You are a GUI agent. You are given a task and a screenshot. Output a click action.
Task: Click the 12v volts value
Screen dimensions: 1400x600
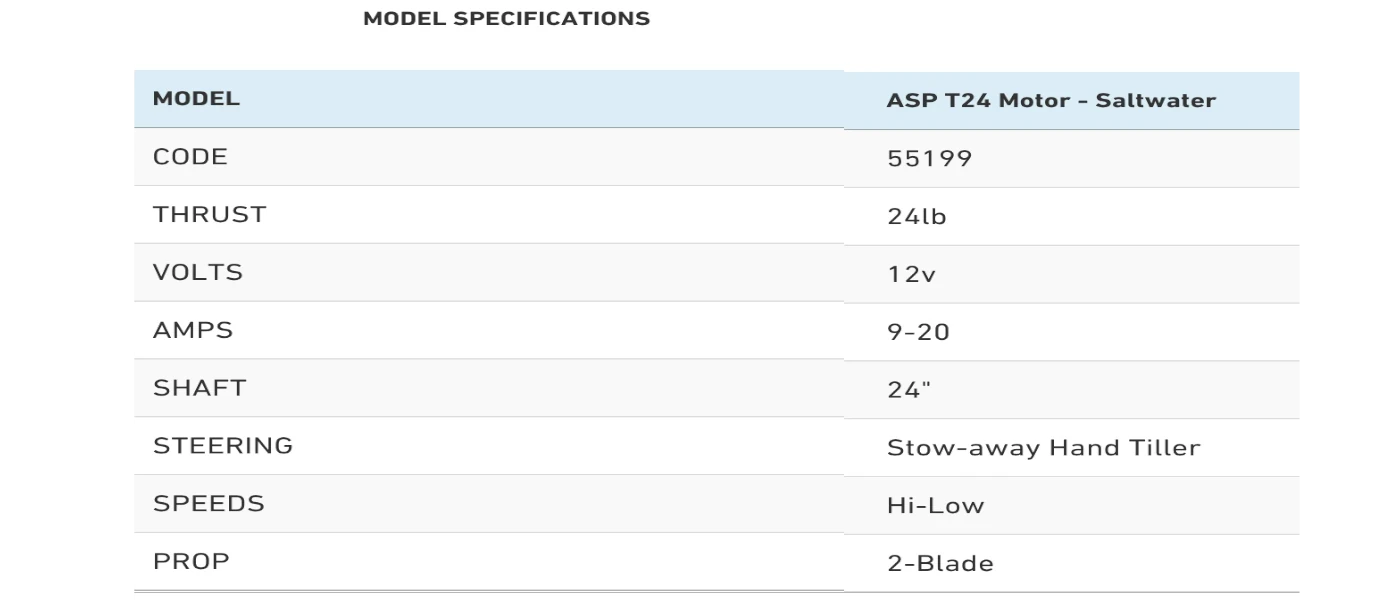click(x=911, y=274)
